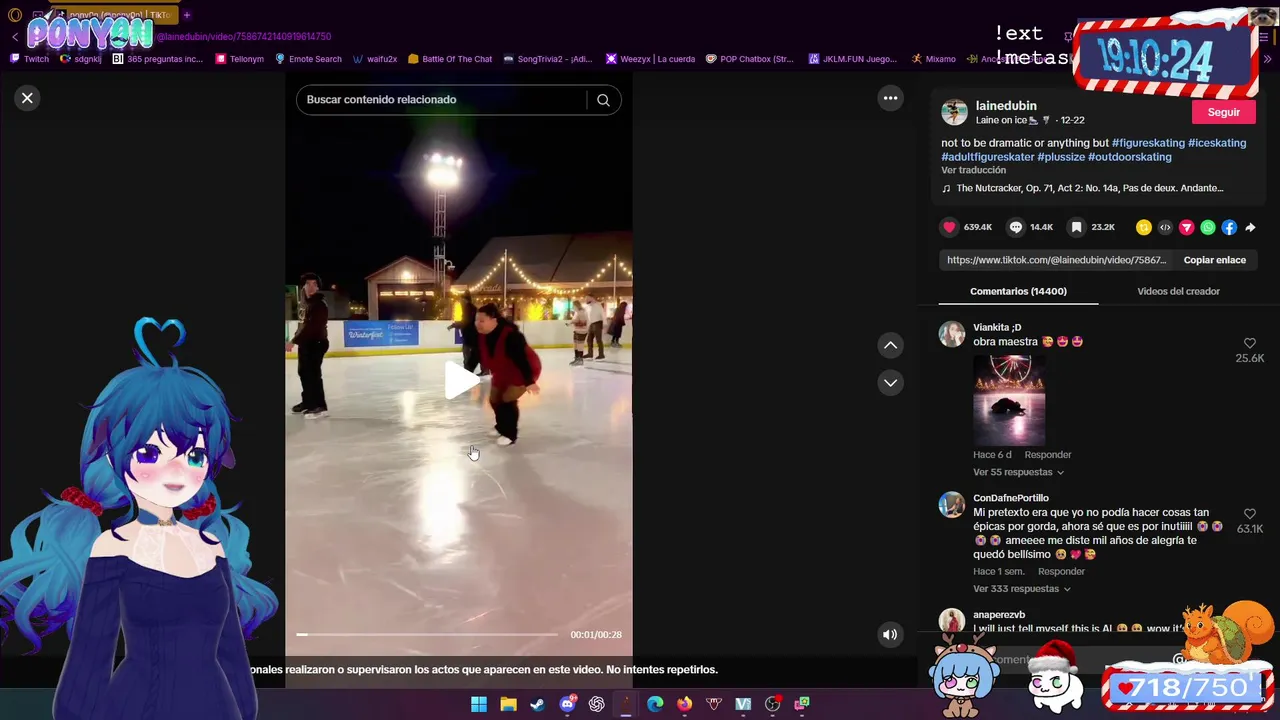Screen dimensions: 1280x720
Task: Open comments via speech bubble icon
Action: point(1016,227)
